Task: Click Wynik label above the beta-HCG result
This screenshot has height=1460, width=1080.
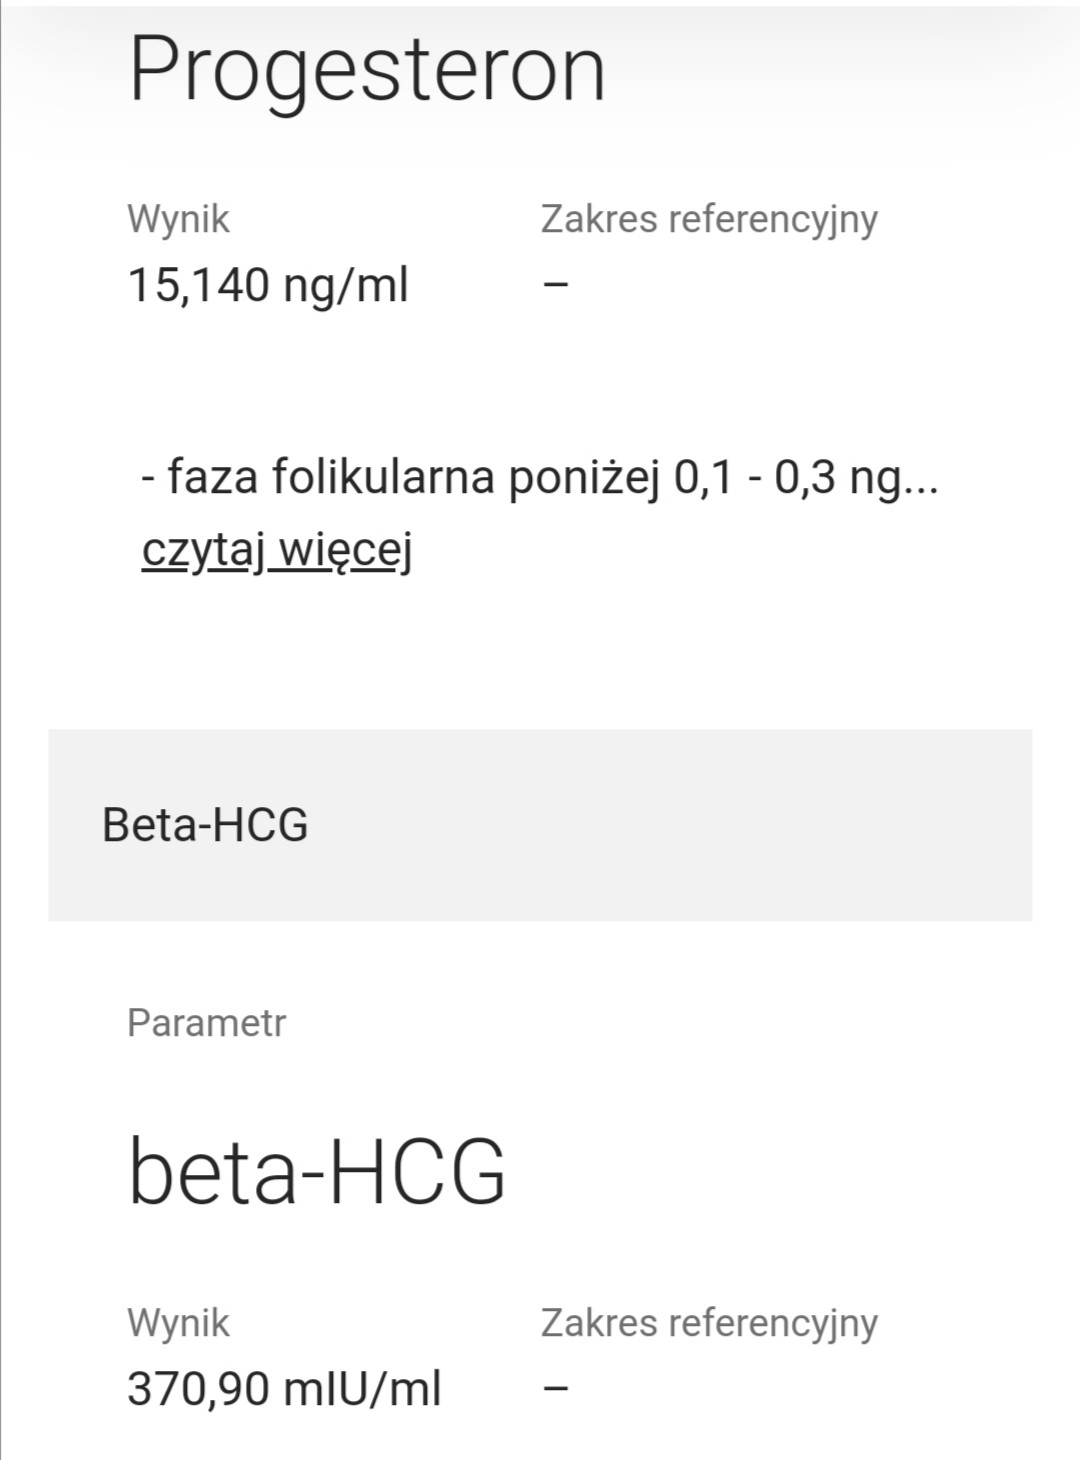Action: click(x=178, y=1323)
